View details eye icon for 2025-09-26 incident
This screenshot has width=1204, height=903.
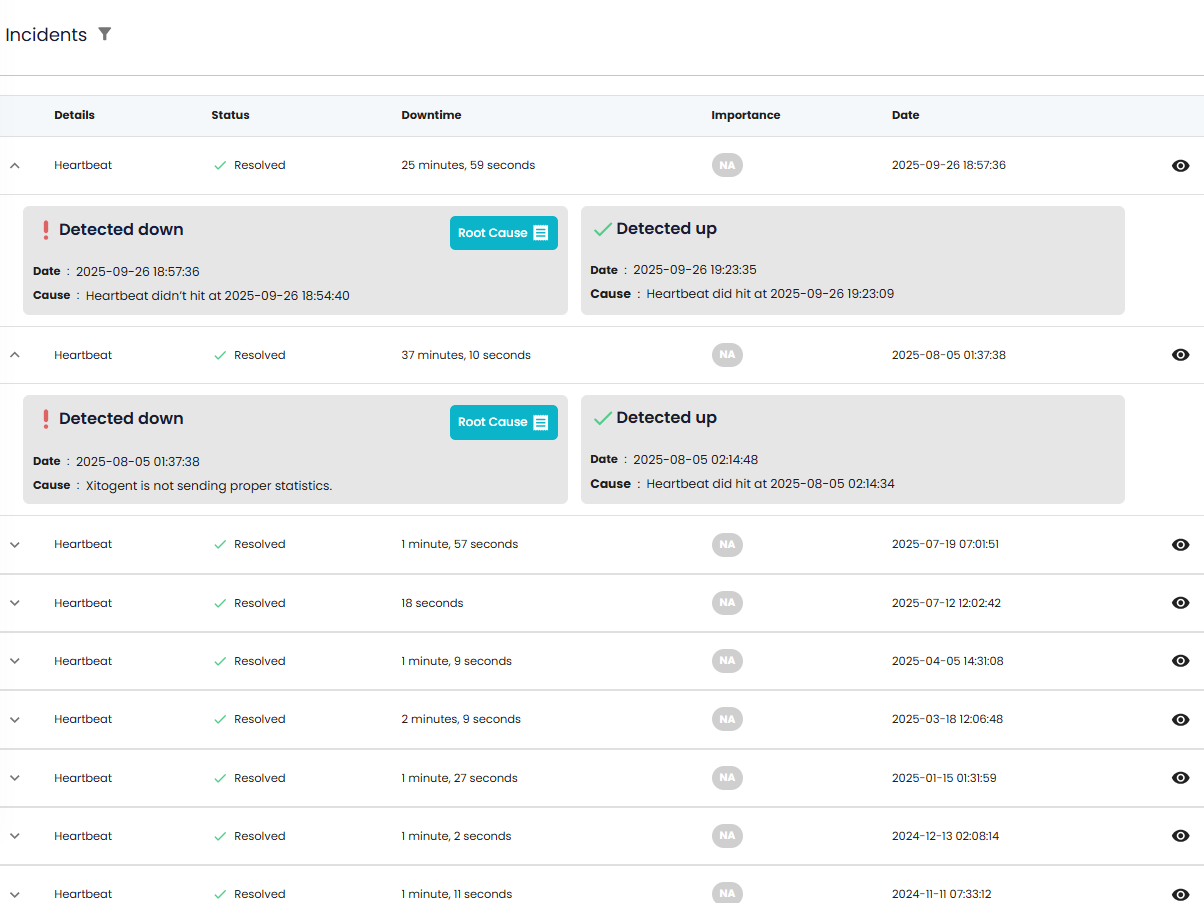[x=1180, y=166]
